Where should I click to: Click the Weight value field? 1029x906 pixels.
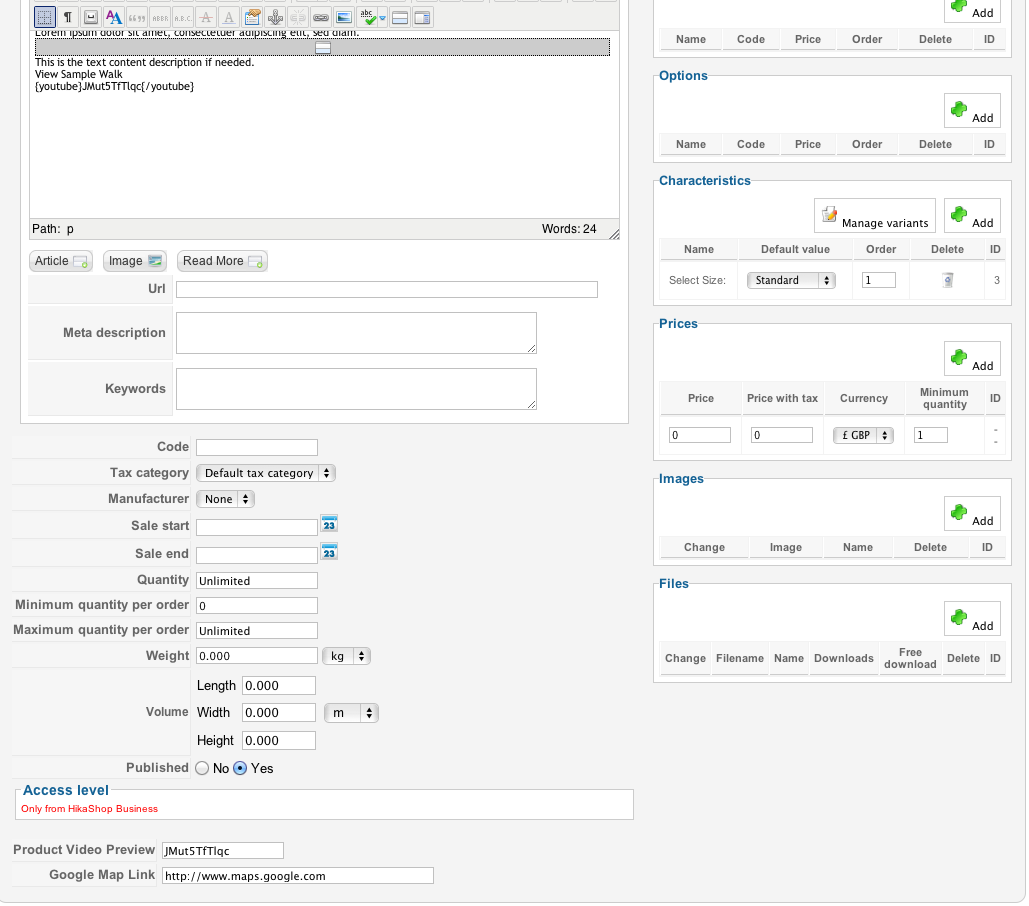257,657
